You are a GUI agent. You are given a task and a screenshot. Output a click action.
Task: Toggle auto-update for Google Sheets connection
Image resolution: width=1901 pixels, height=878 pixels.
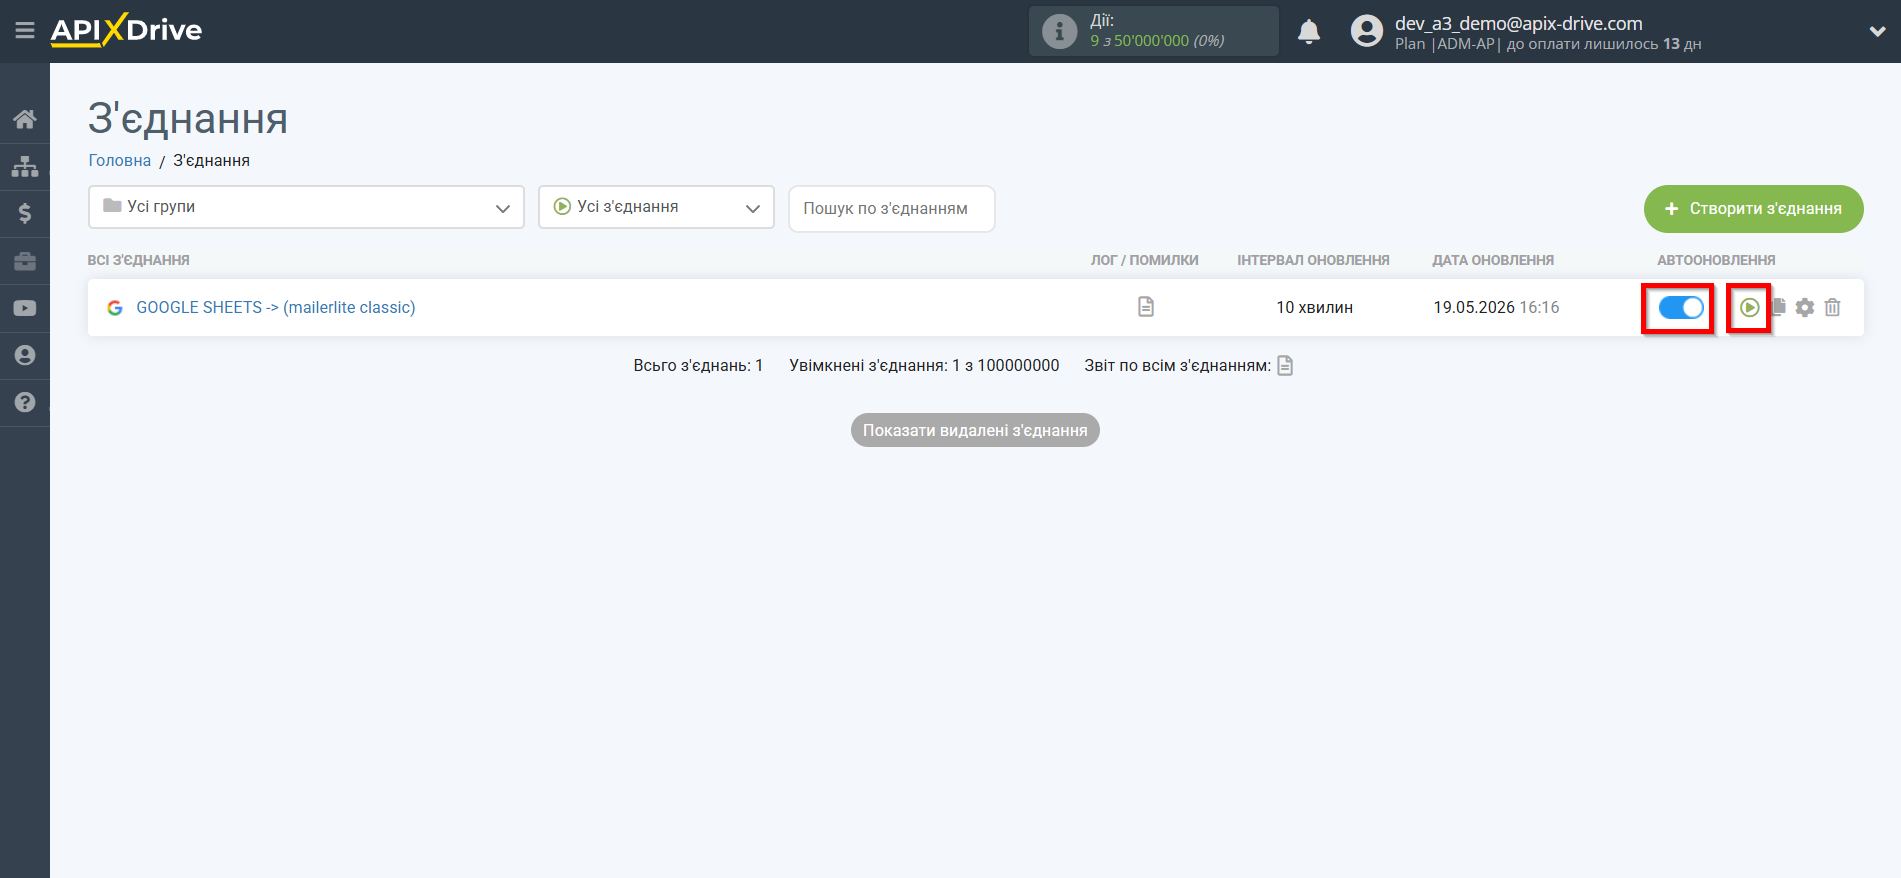coord(1680,307)
